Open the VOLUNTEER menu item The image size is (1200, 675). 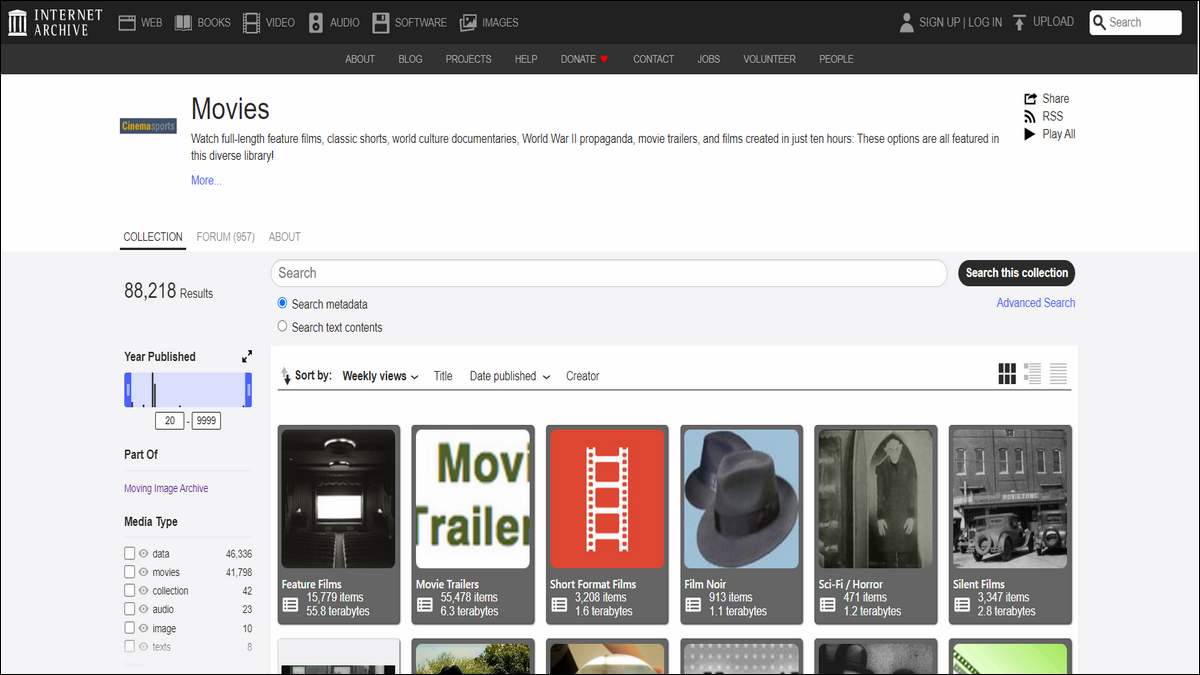pyautogui.click(x=769, y=59)
